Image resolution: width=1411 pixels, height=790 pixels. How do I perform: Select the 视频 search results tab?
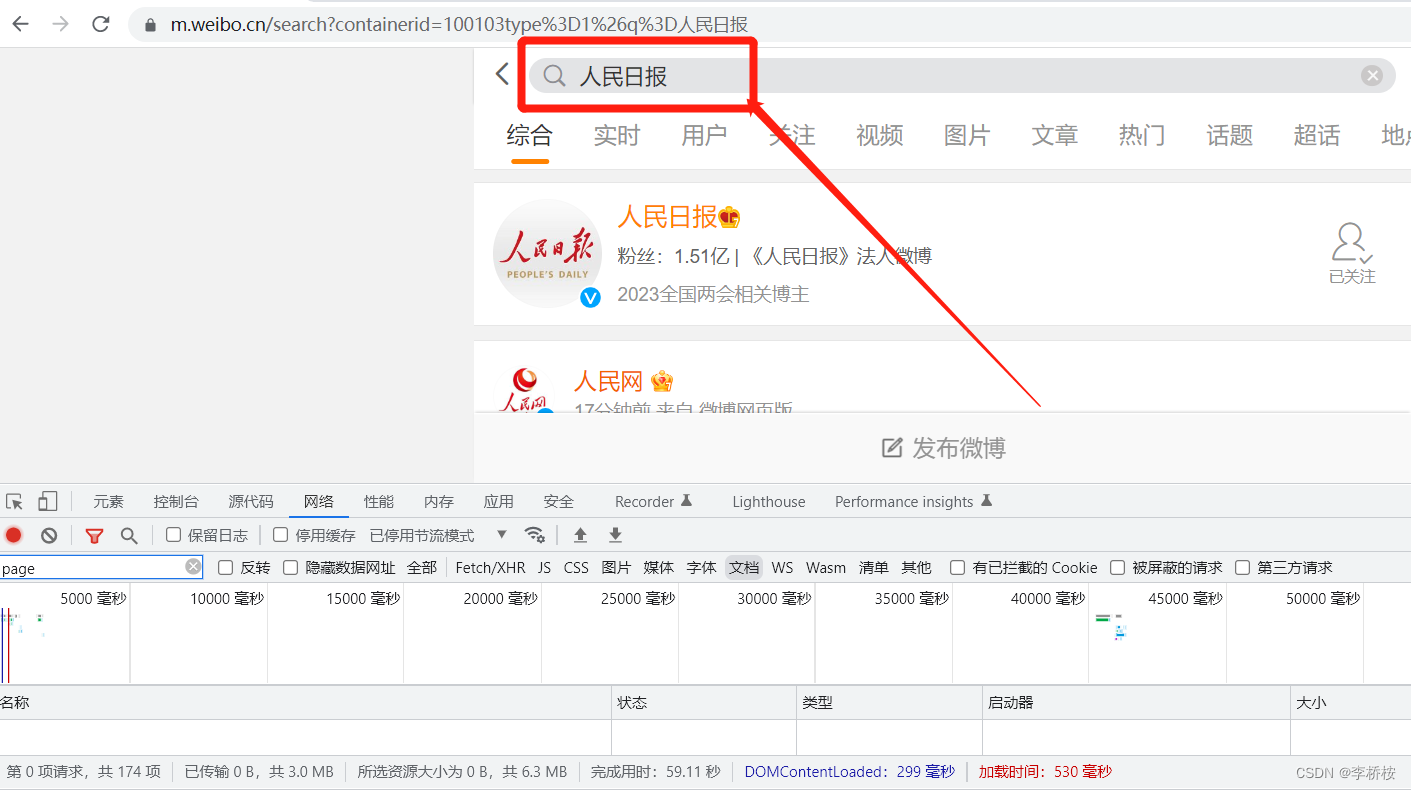pos(880,136)
